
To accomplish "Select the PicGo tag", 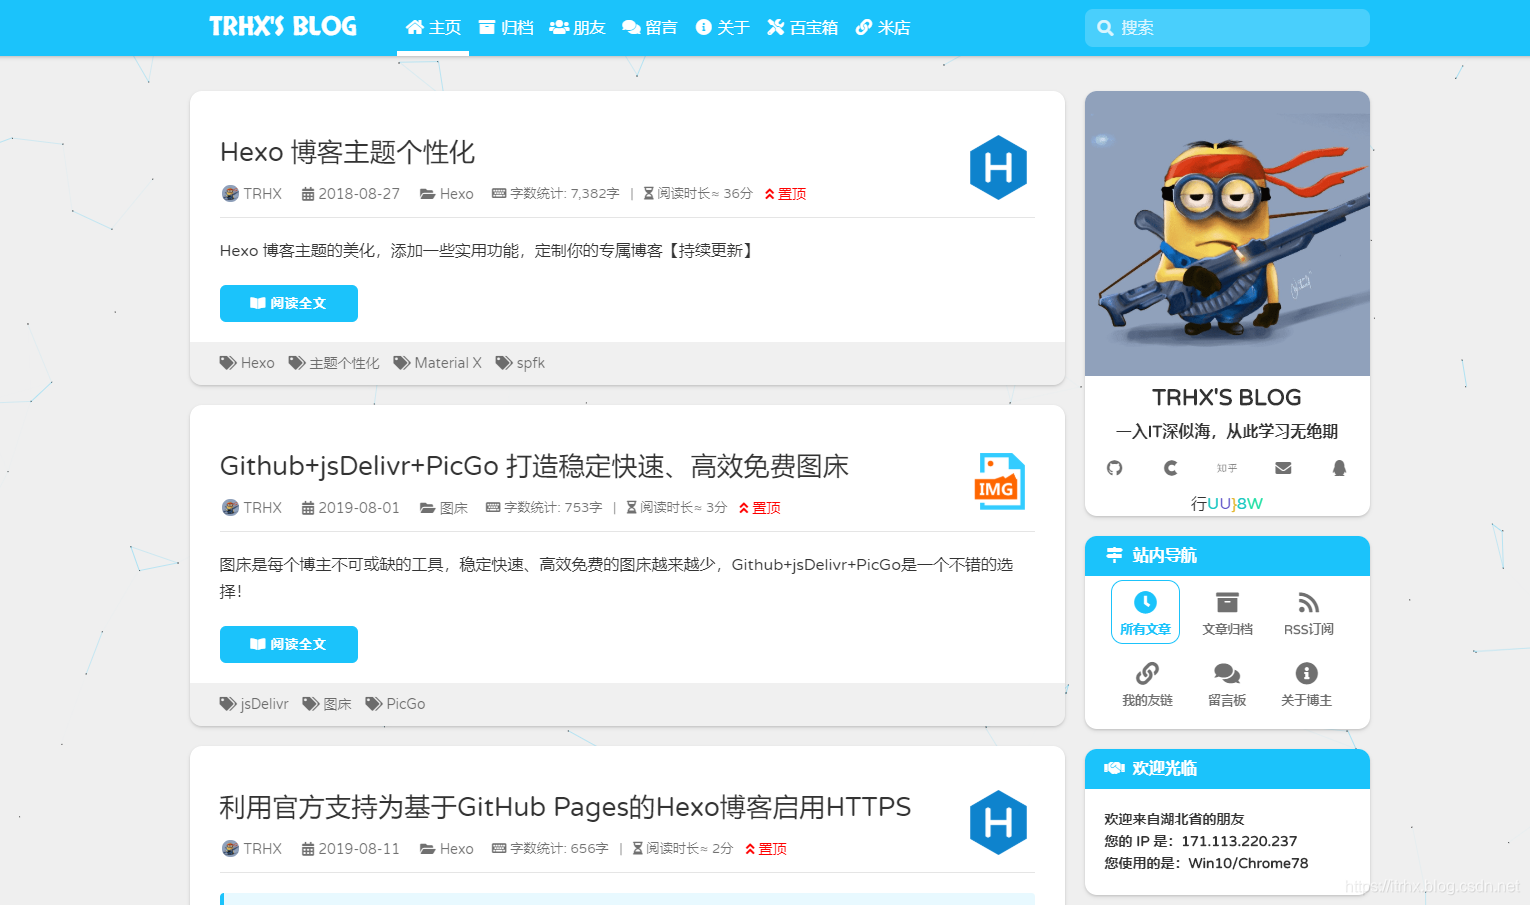I will click(x=395, y=704).
